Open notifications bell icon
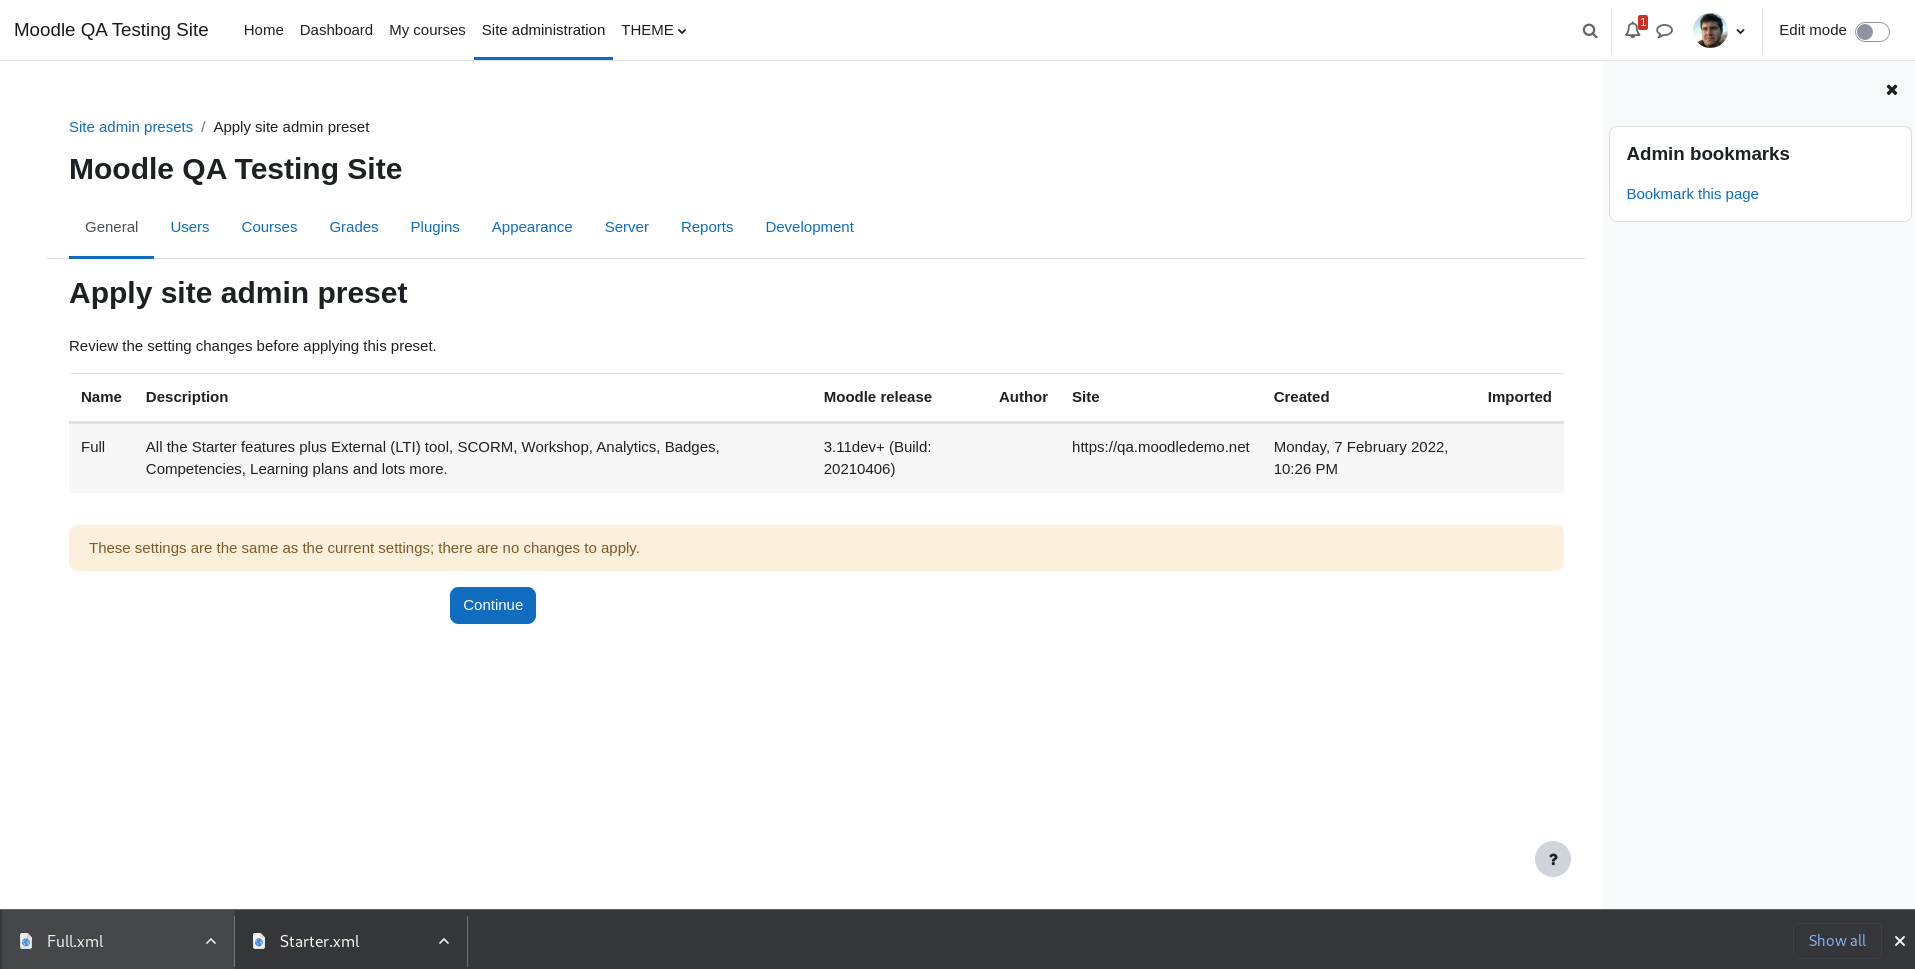This screenshot has height=969, width=1915. point(1633,31)
